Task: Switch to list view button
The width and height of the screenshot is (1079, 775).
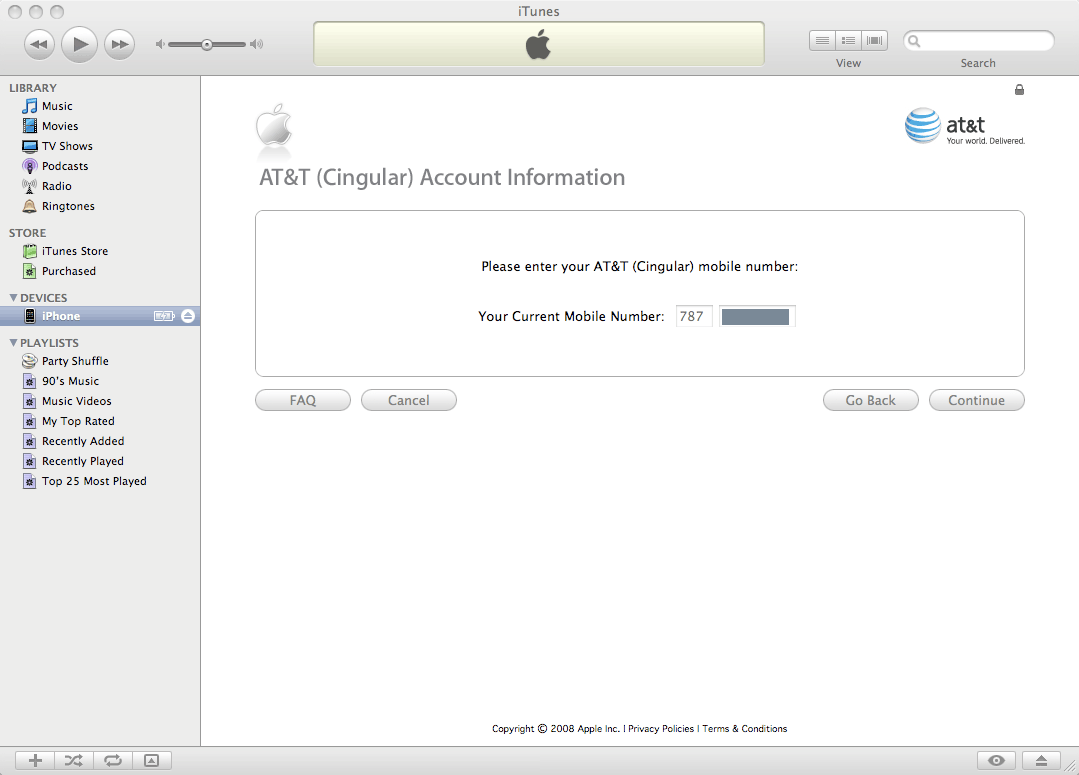Action: (822, 41)
